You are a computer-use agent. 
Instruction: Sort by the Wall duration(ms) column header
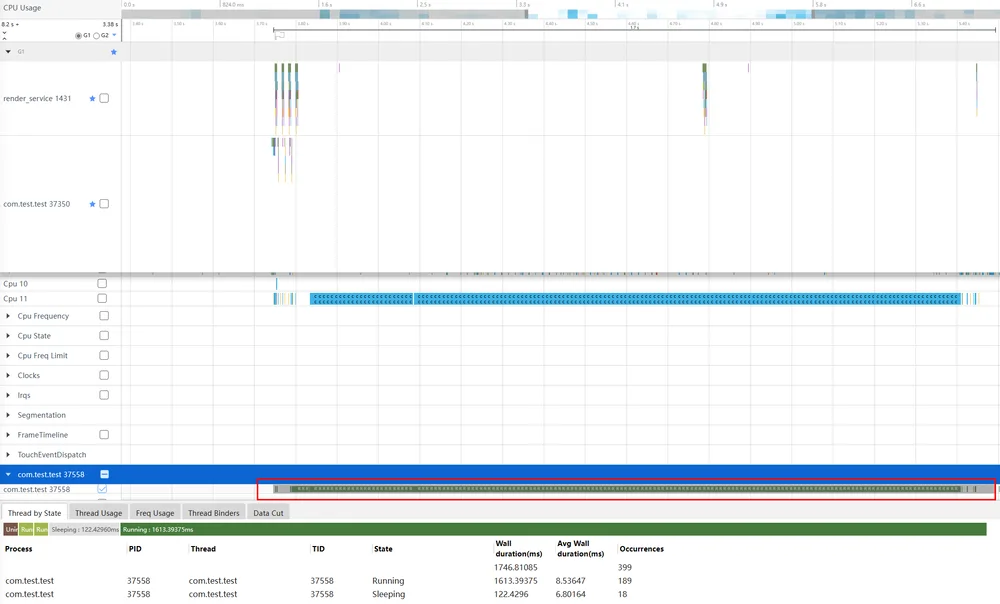(x=518, y=549)
